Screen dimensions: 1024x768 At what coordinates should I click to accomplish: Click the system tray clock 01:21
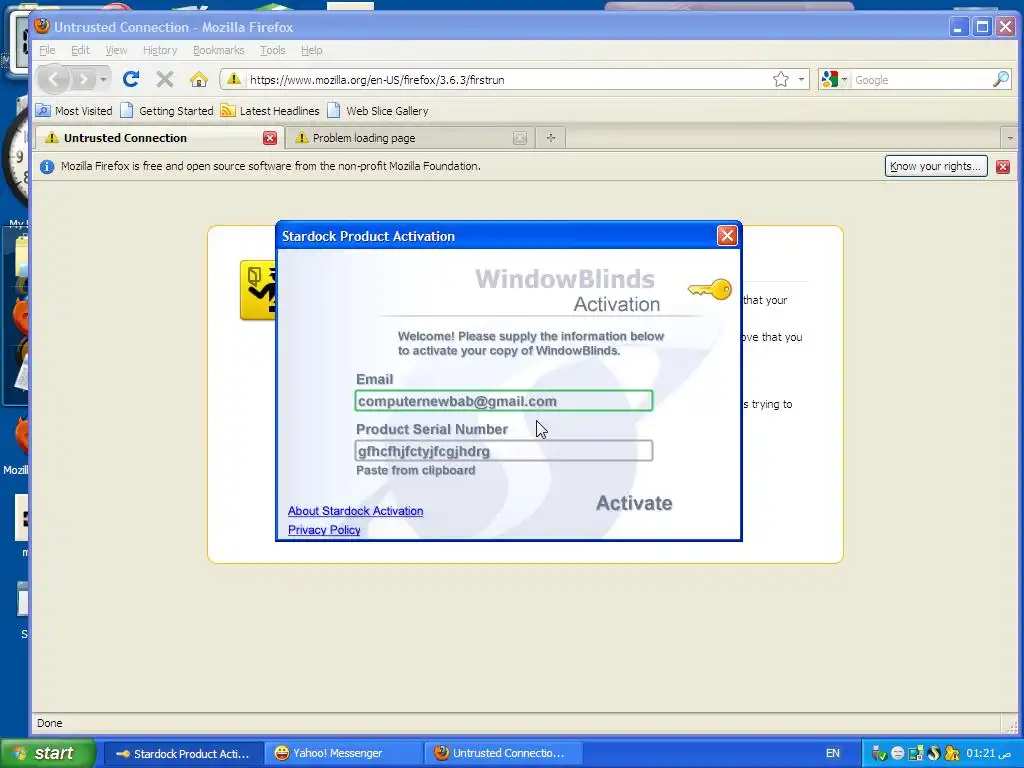coord(989,754)
